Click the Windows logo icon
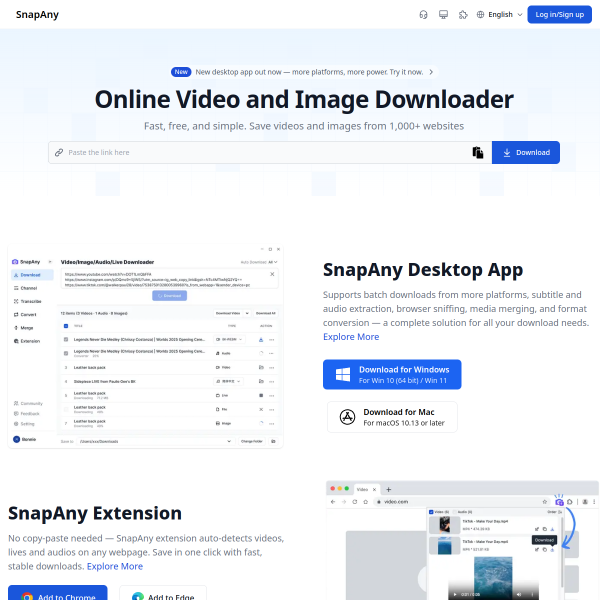The width and height of the screenshot is (600, 600). [343, 374]
